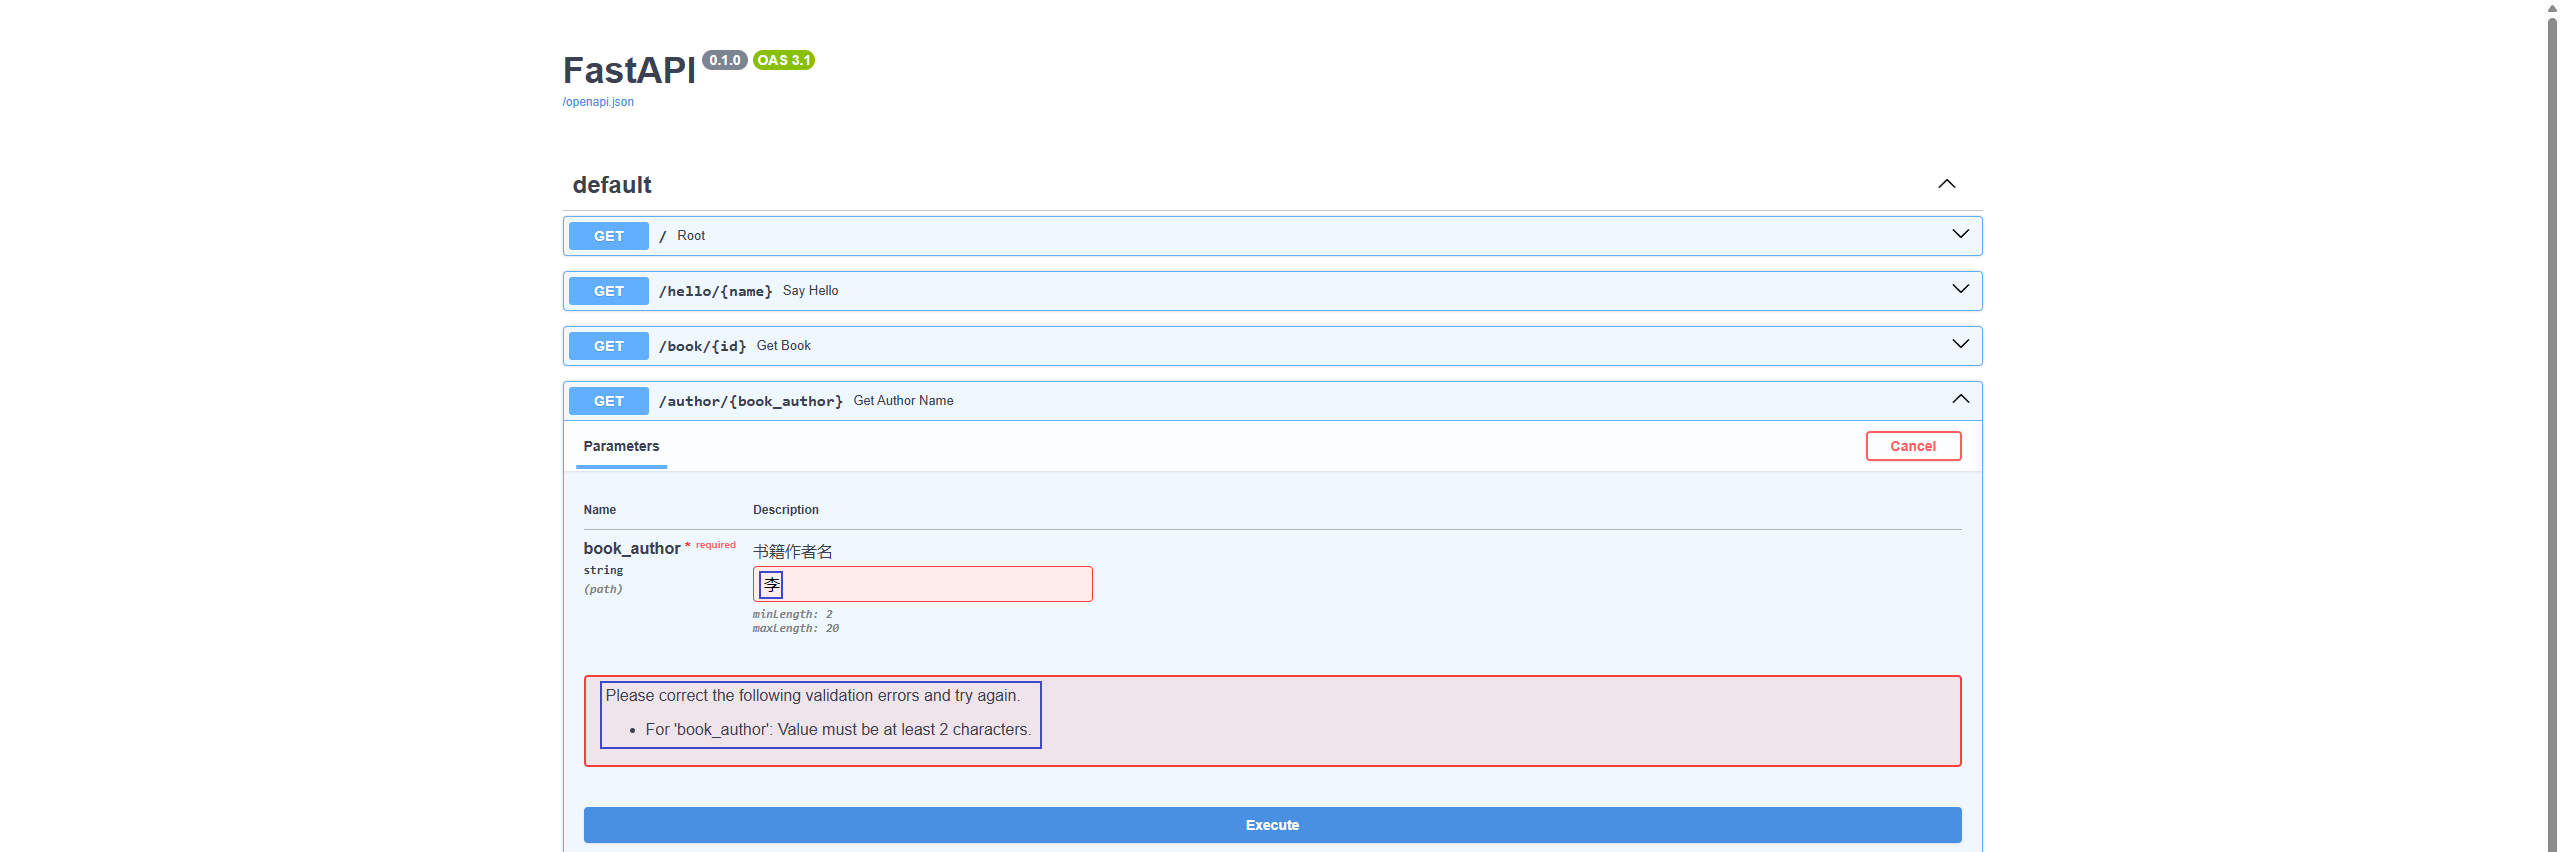This screenshot has height=852, width=2560.
Task: Click the 'Root' summary text
Action: point(691,236)
